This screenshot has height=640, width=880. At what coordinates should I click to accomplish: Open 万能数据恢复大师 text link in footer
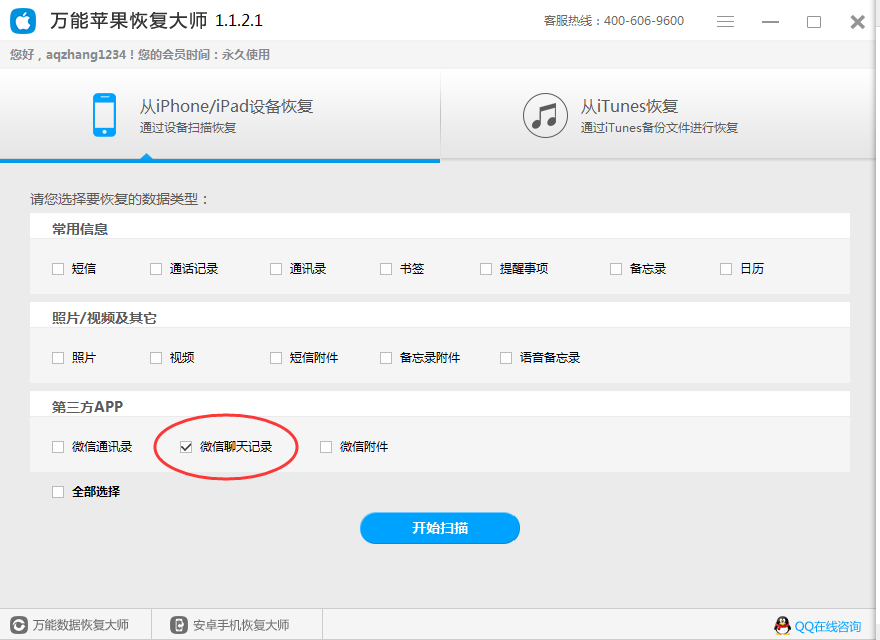pos(81,625)
